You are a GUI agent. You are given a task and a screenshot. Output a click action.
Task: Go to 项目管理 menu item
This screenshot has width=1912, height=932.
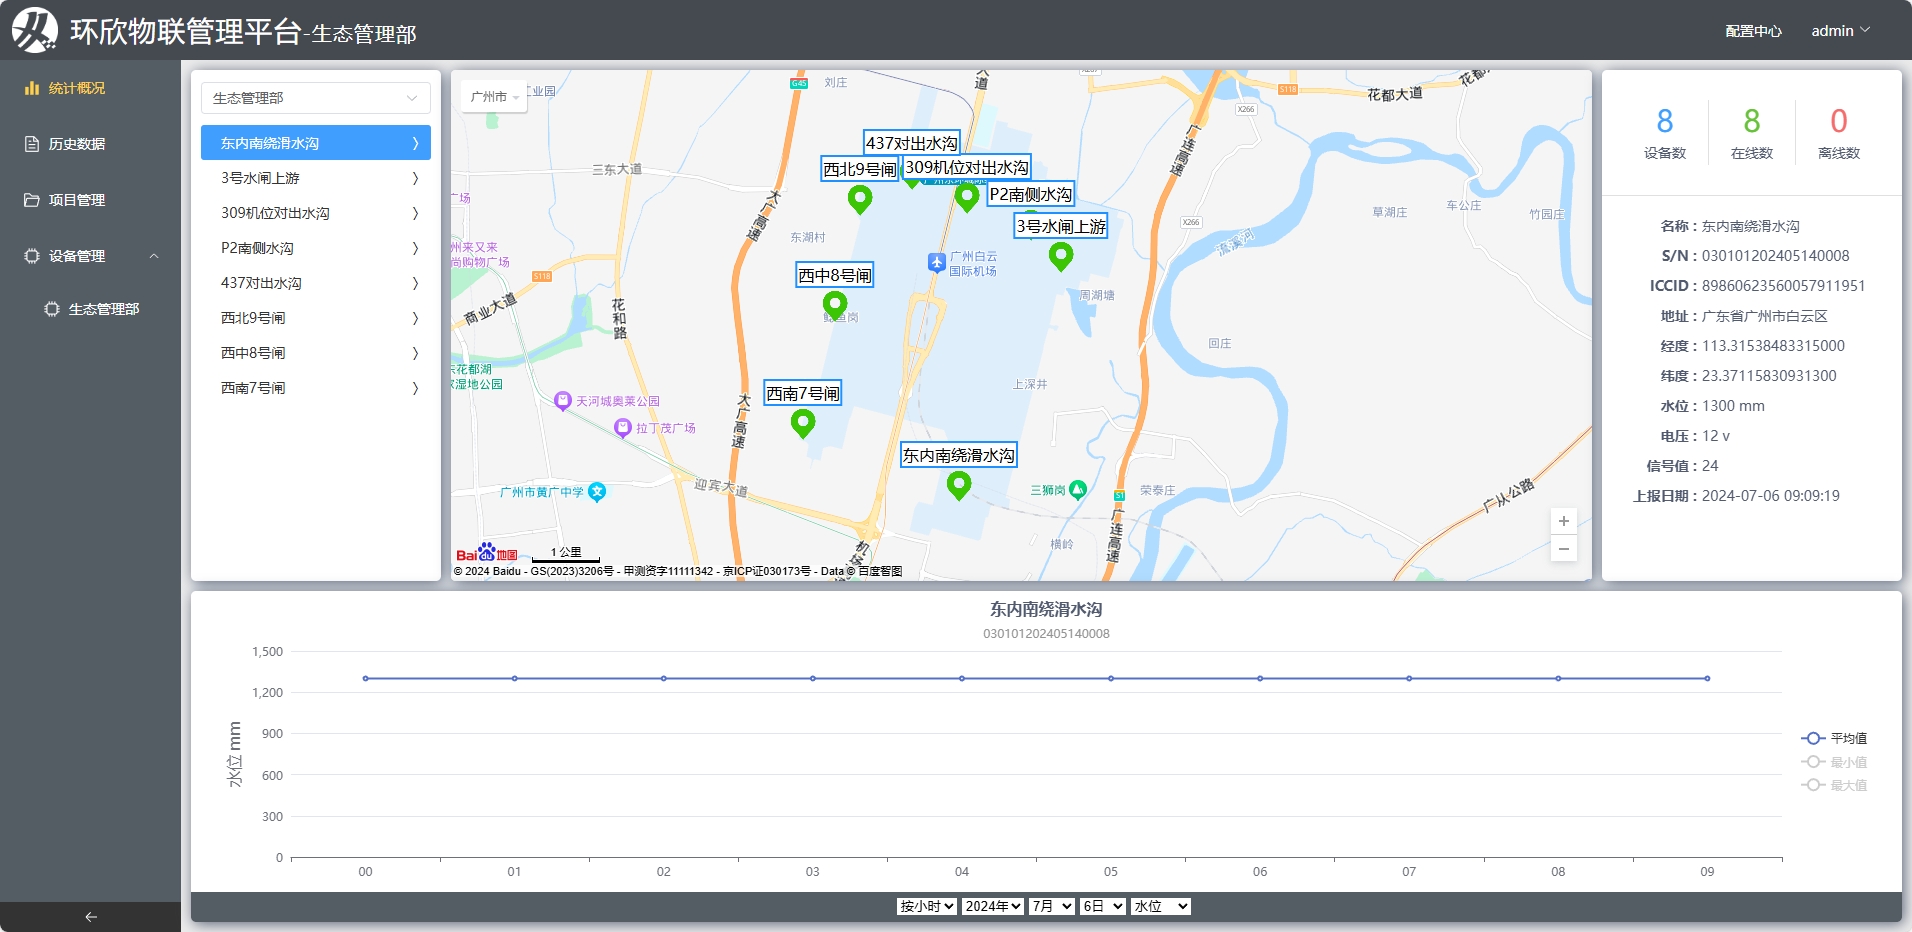click(x=90, y=200)
